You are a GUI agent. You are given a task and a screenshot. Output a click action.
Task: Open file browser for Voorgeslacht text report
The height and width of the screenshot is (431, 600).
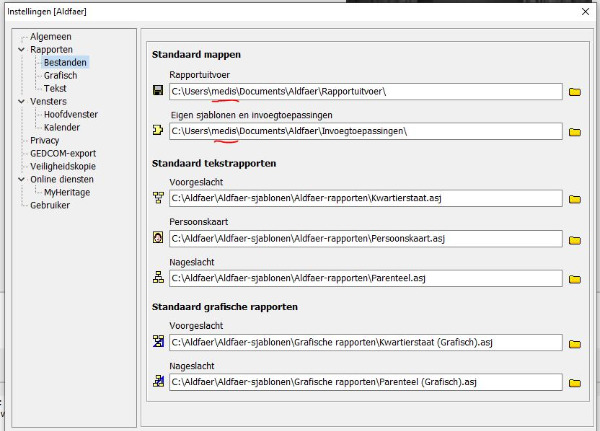pos(575,199)
